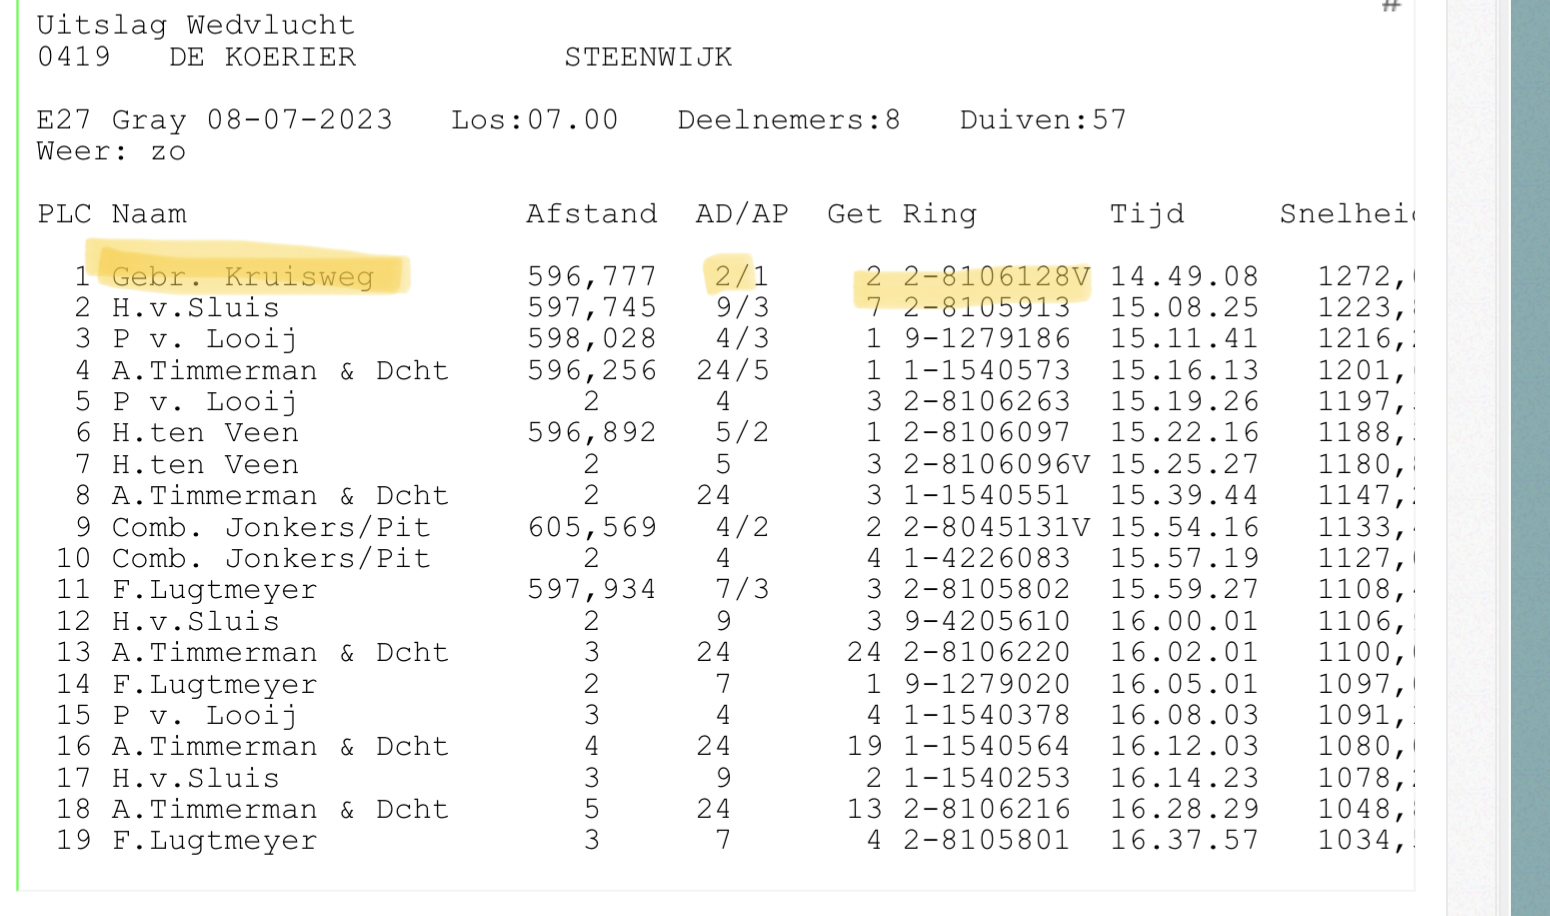The height and width of the screenshot is (916, 1550).
Task: Click the race date 08-07-2023
Action: 300,120
